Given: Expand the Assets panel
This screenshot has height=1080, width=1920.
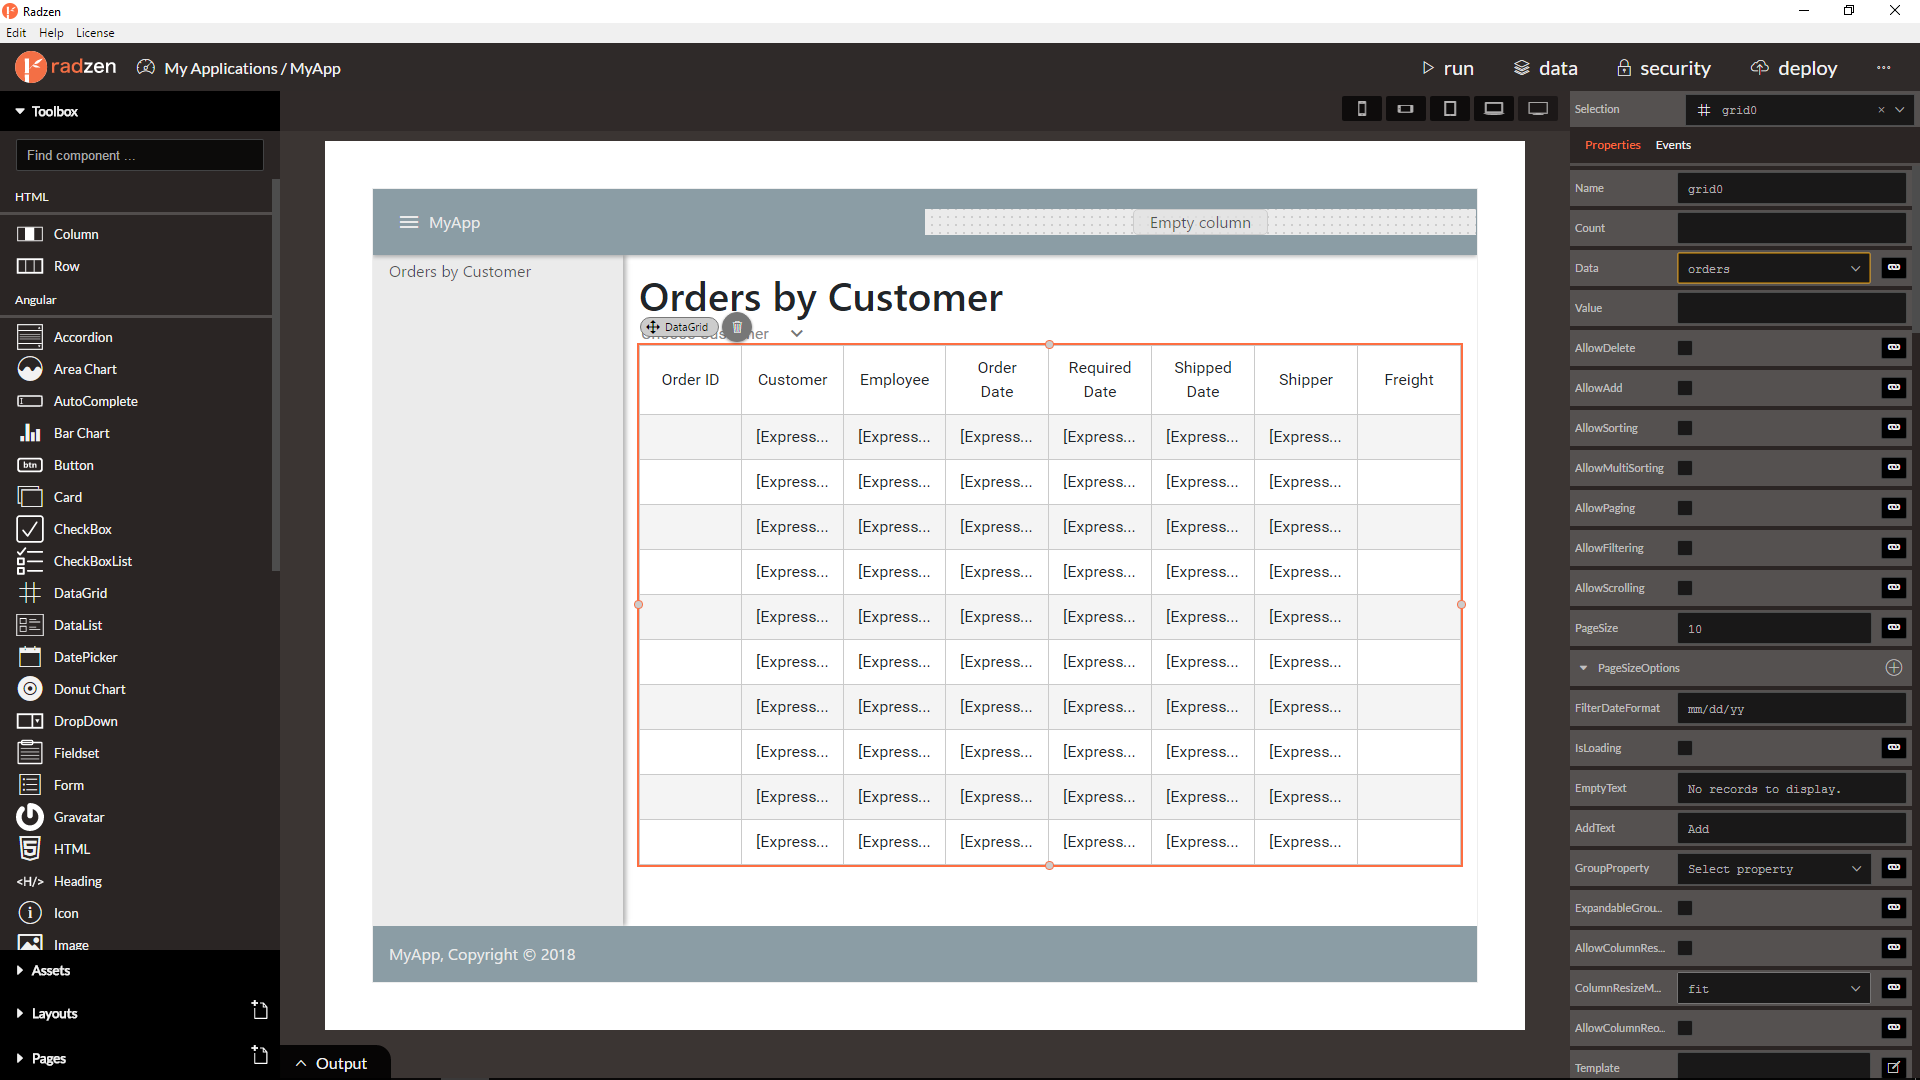Looking at the screenshot, I should click(43, 970).
